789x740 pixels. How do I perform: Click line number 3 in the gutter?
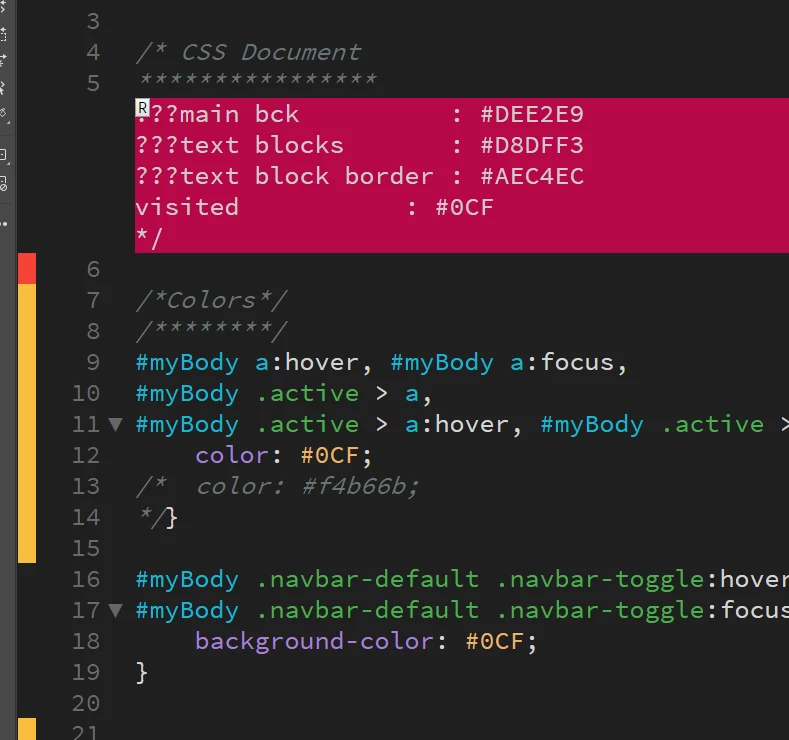[93, 22]
